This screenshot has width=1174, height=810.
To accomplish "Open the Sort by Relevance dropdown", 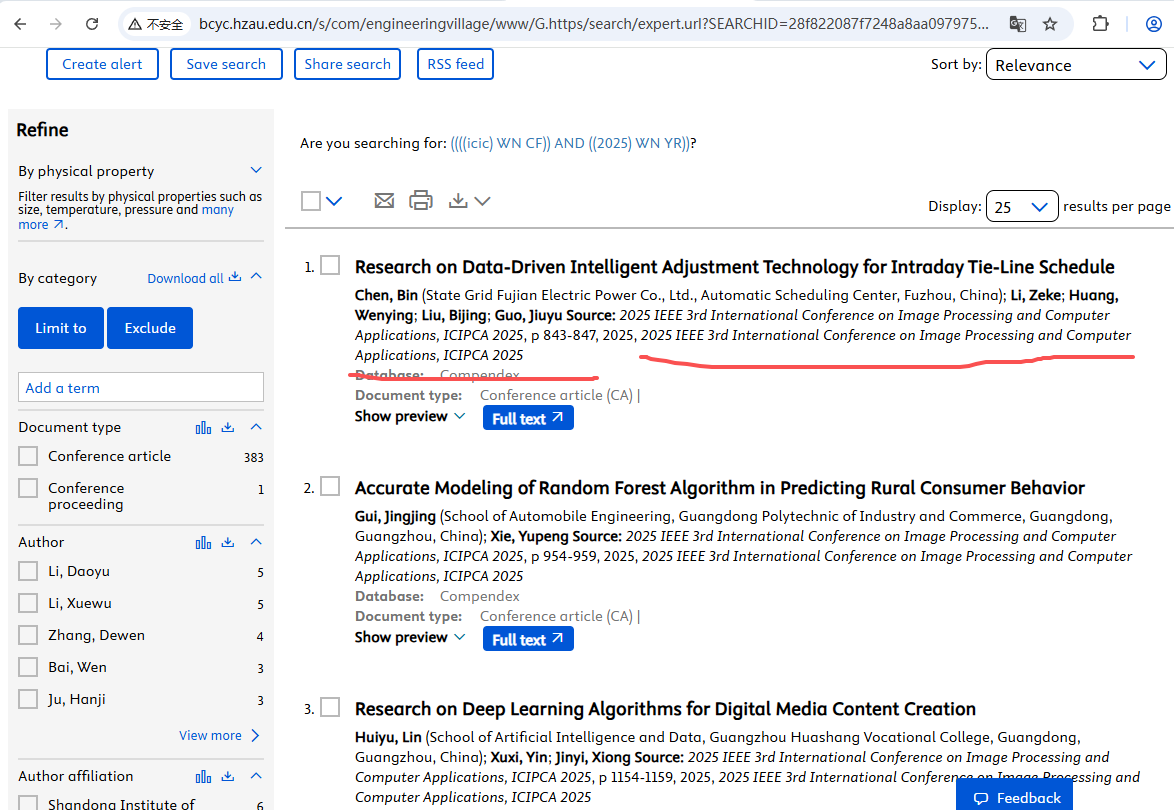I will 1075,65.
